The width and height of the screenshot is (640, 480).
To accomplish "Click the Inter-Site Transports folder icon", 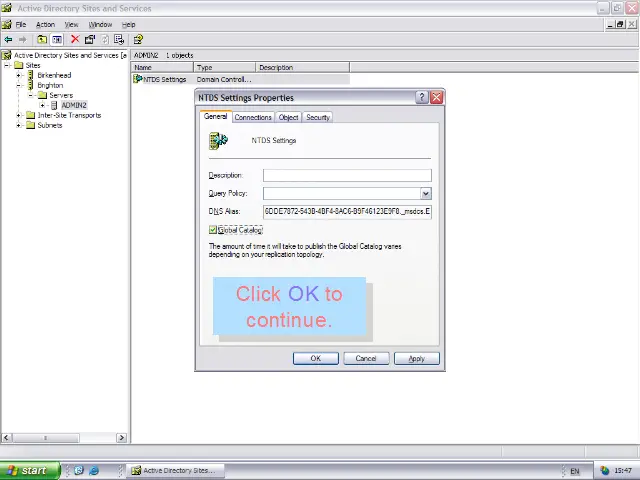I will [x=31, y=115].
